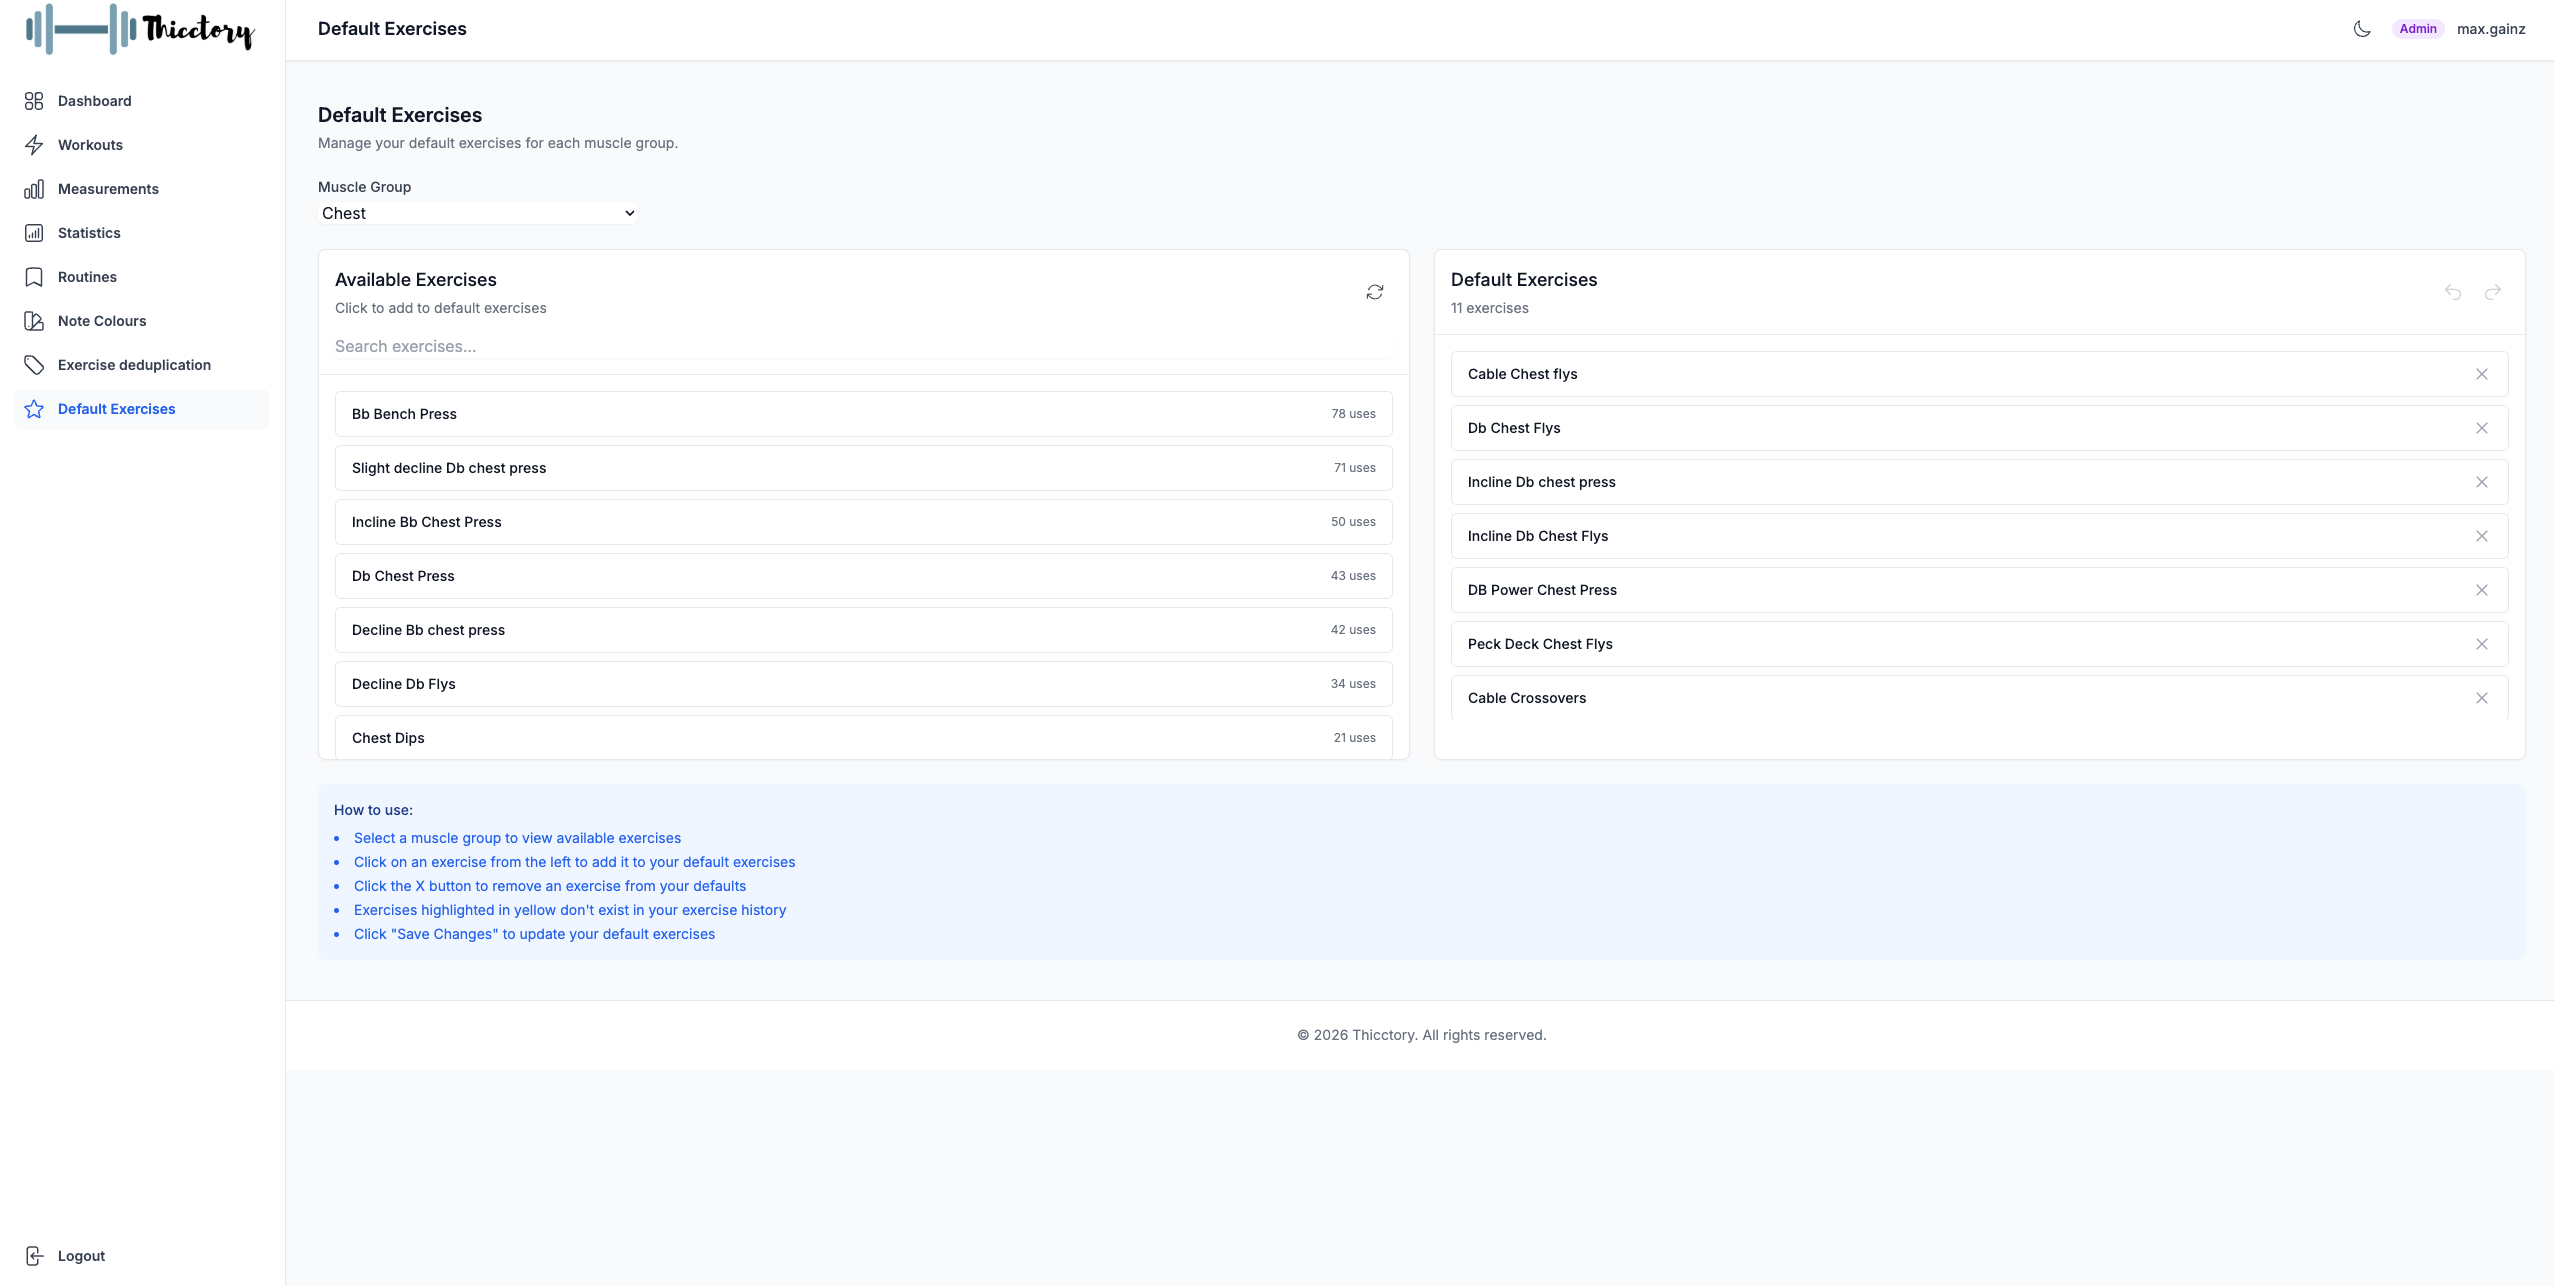Remove Cable Chest flys from defaults

point(2482,374)
